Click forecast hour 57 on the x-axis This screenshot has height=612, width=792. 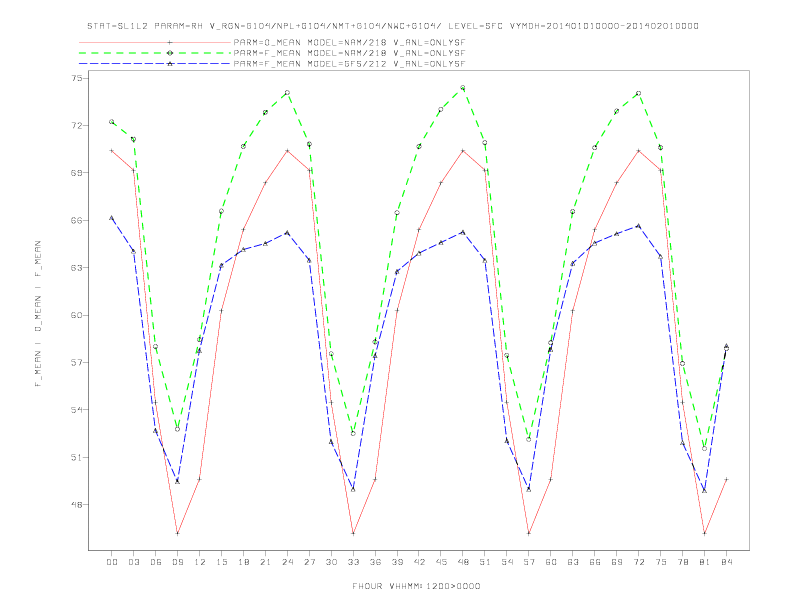point(529,562)
